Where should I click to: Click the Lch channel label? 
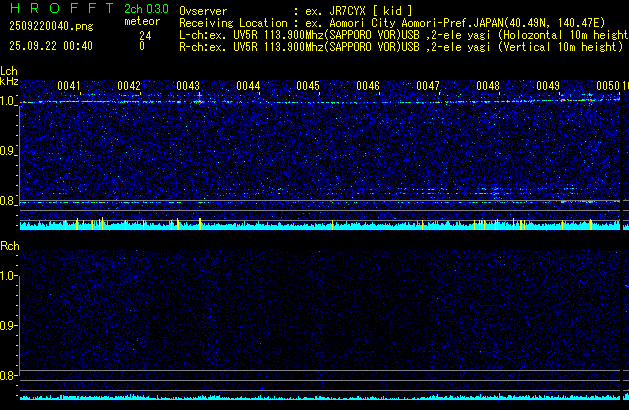click(x=9, y=72)
